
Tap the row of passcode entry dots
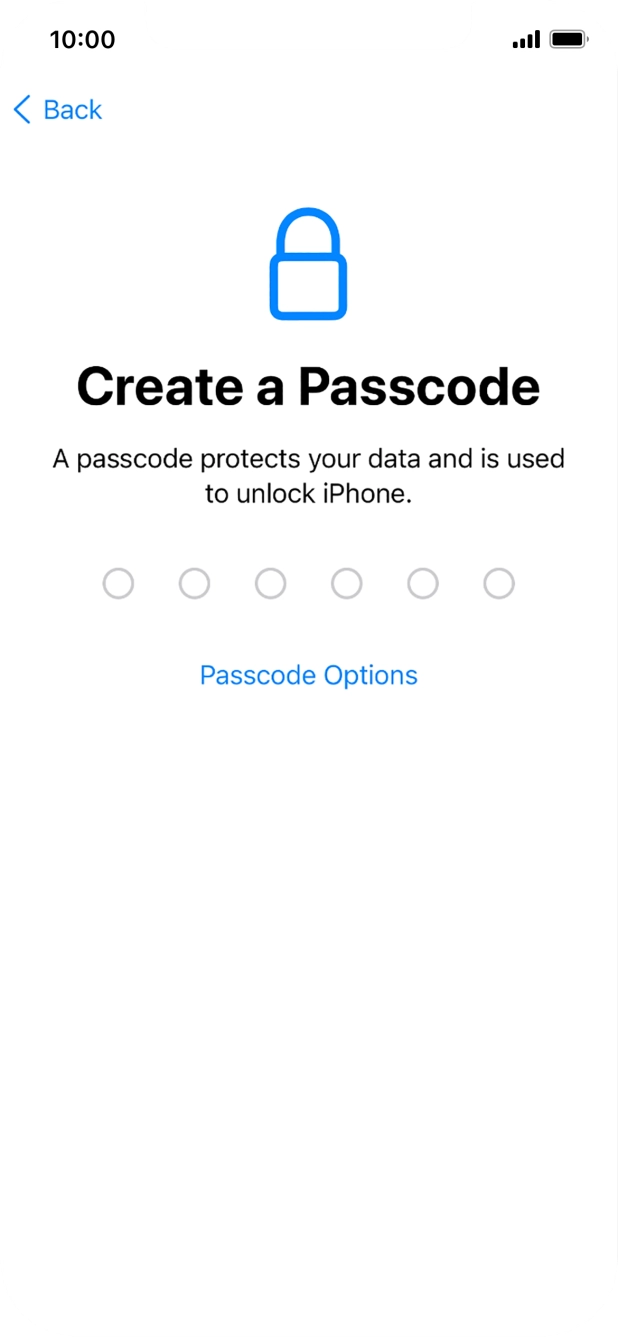308,583
